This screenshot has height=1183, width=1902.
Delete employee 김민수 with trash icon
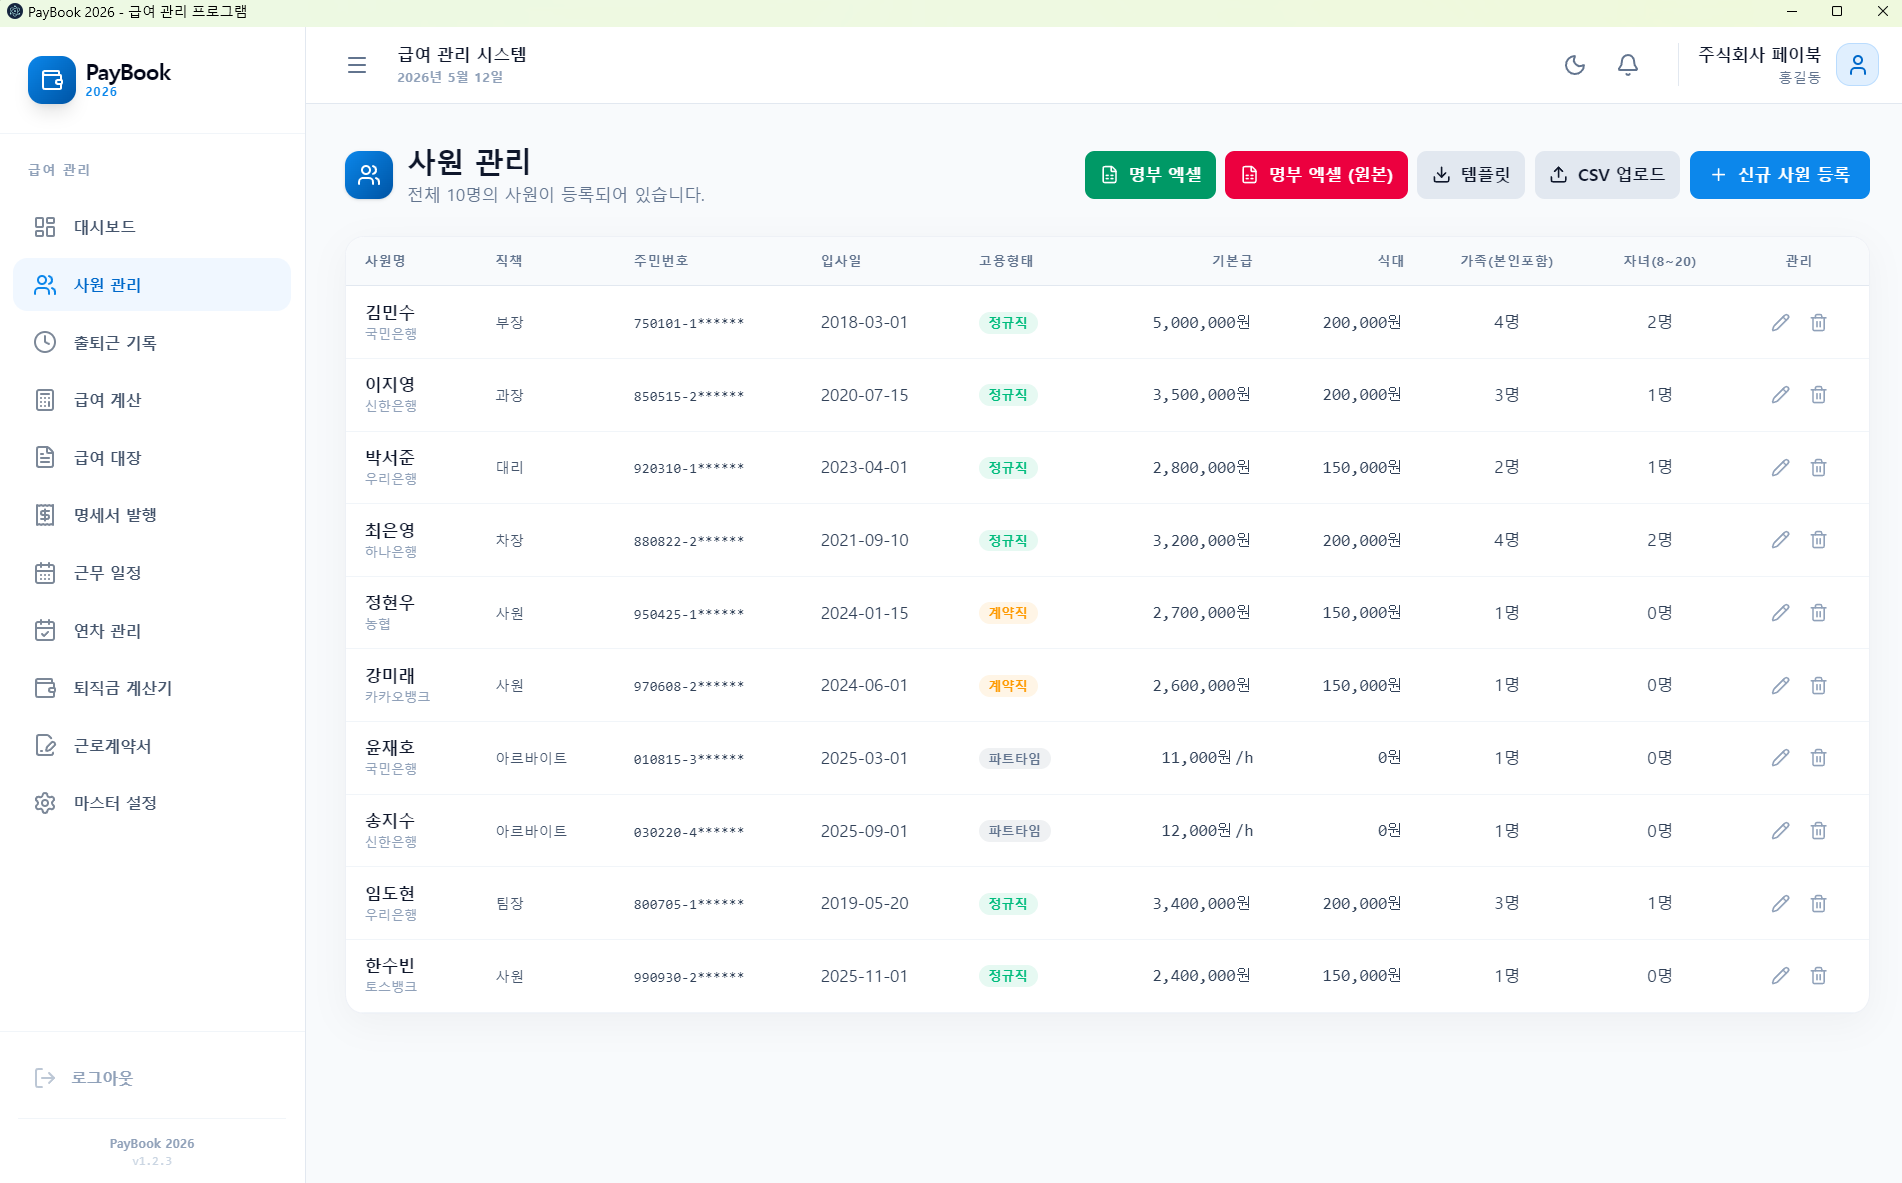pos(1819,322)
